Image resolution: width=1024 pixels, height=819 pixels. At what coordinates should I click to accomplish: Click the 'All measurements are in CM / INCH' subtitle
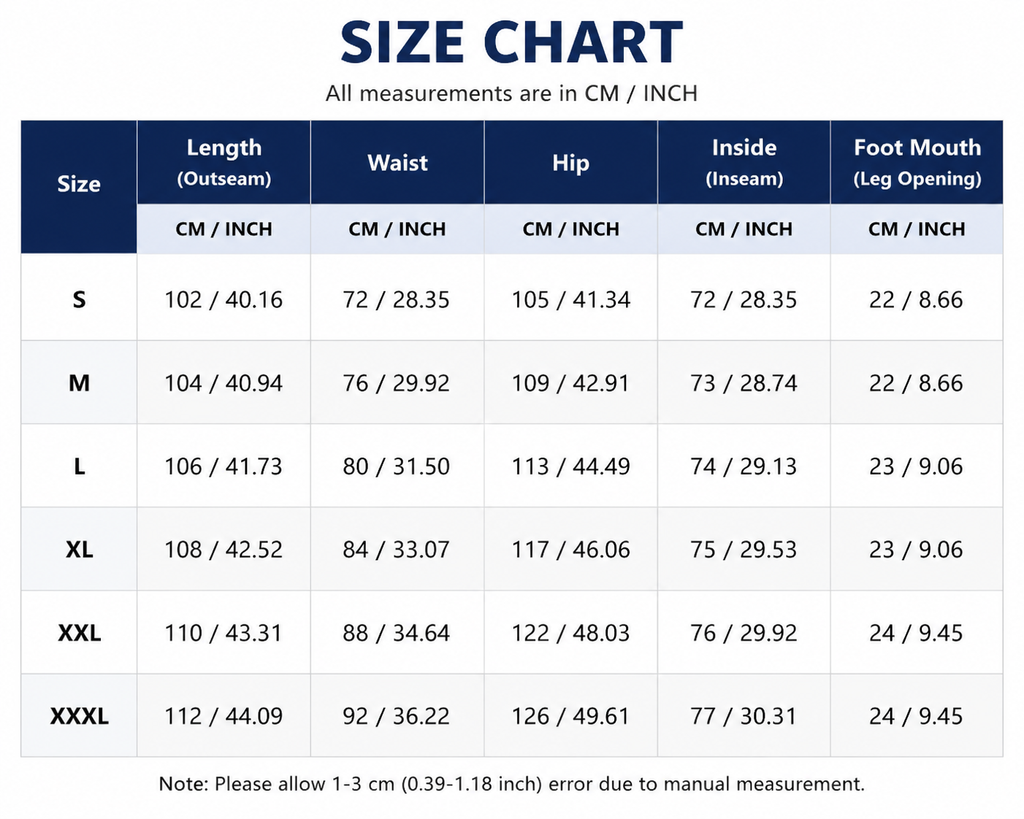(x=511, y=93)
